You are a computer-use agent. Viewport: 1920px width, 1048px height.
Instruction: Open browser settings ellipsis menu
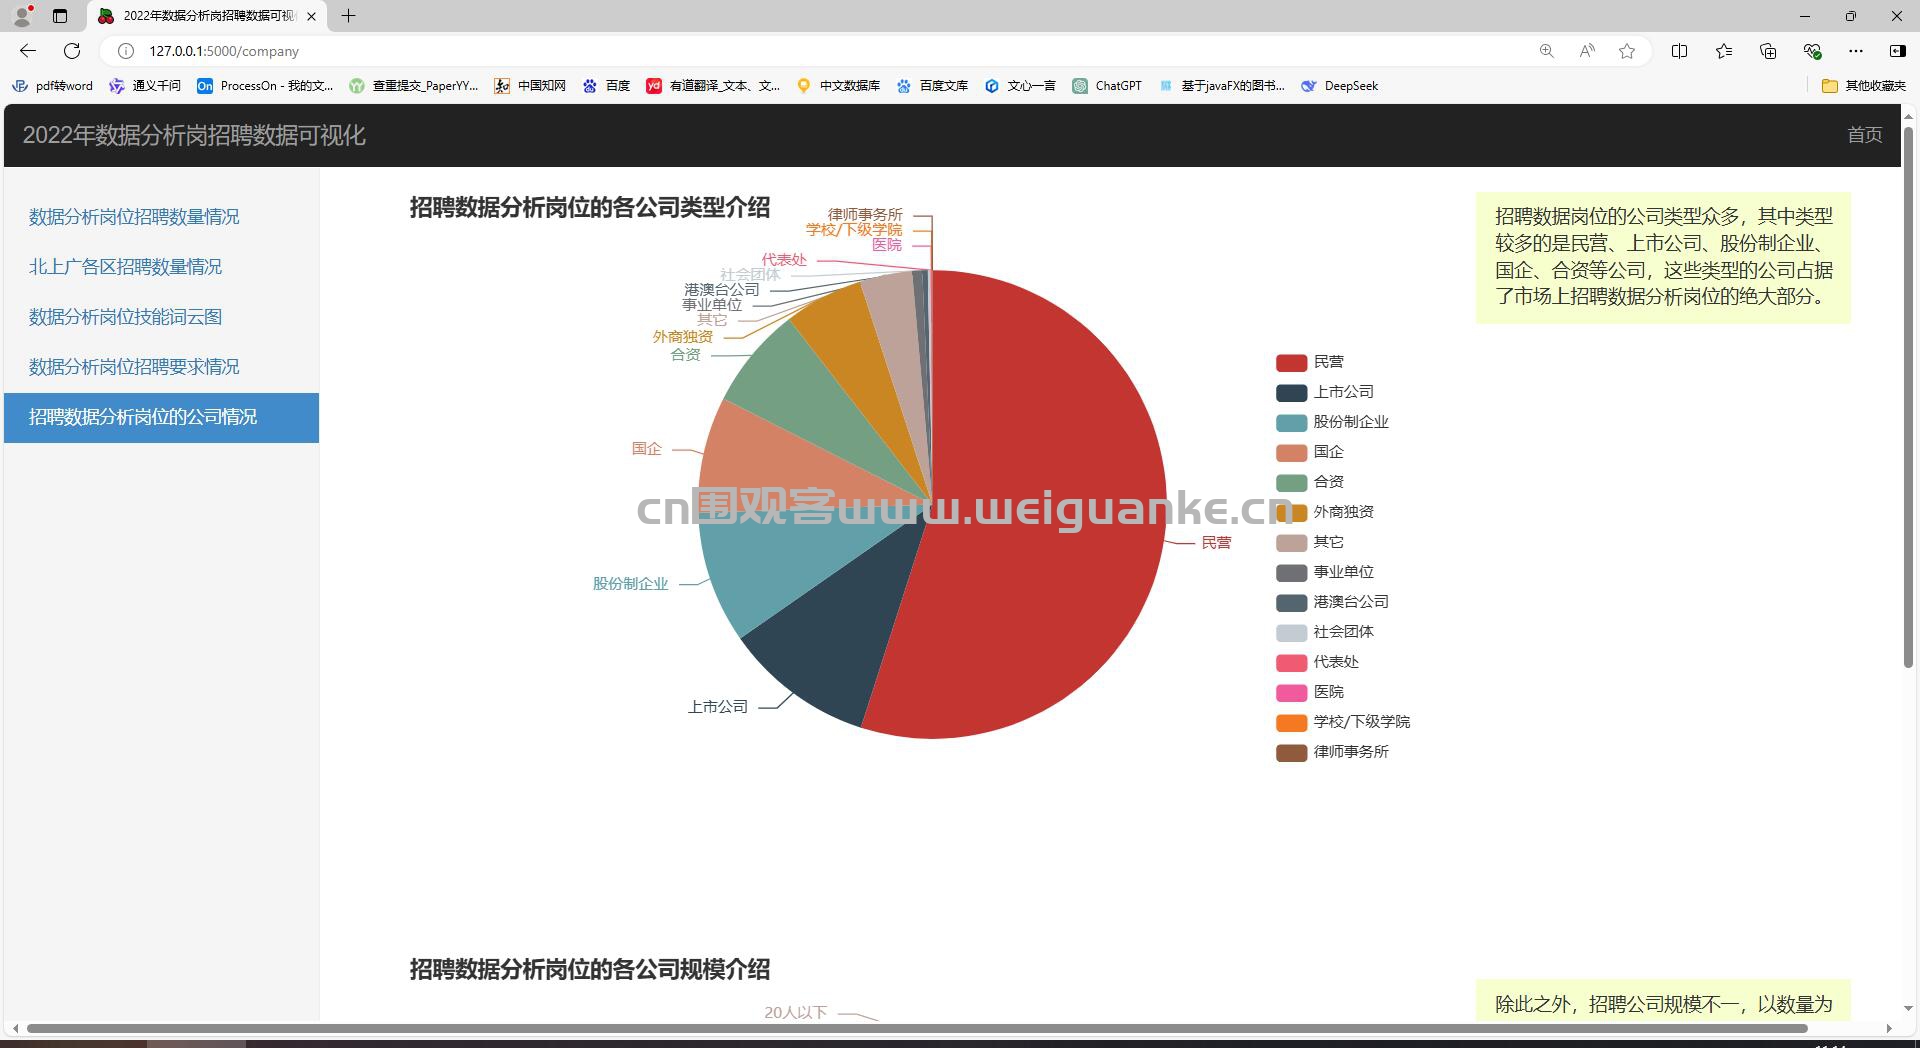pyautogui.click(x=1856, y=51)
